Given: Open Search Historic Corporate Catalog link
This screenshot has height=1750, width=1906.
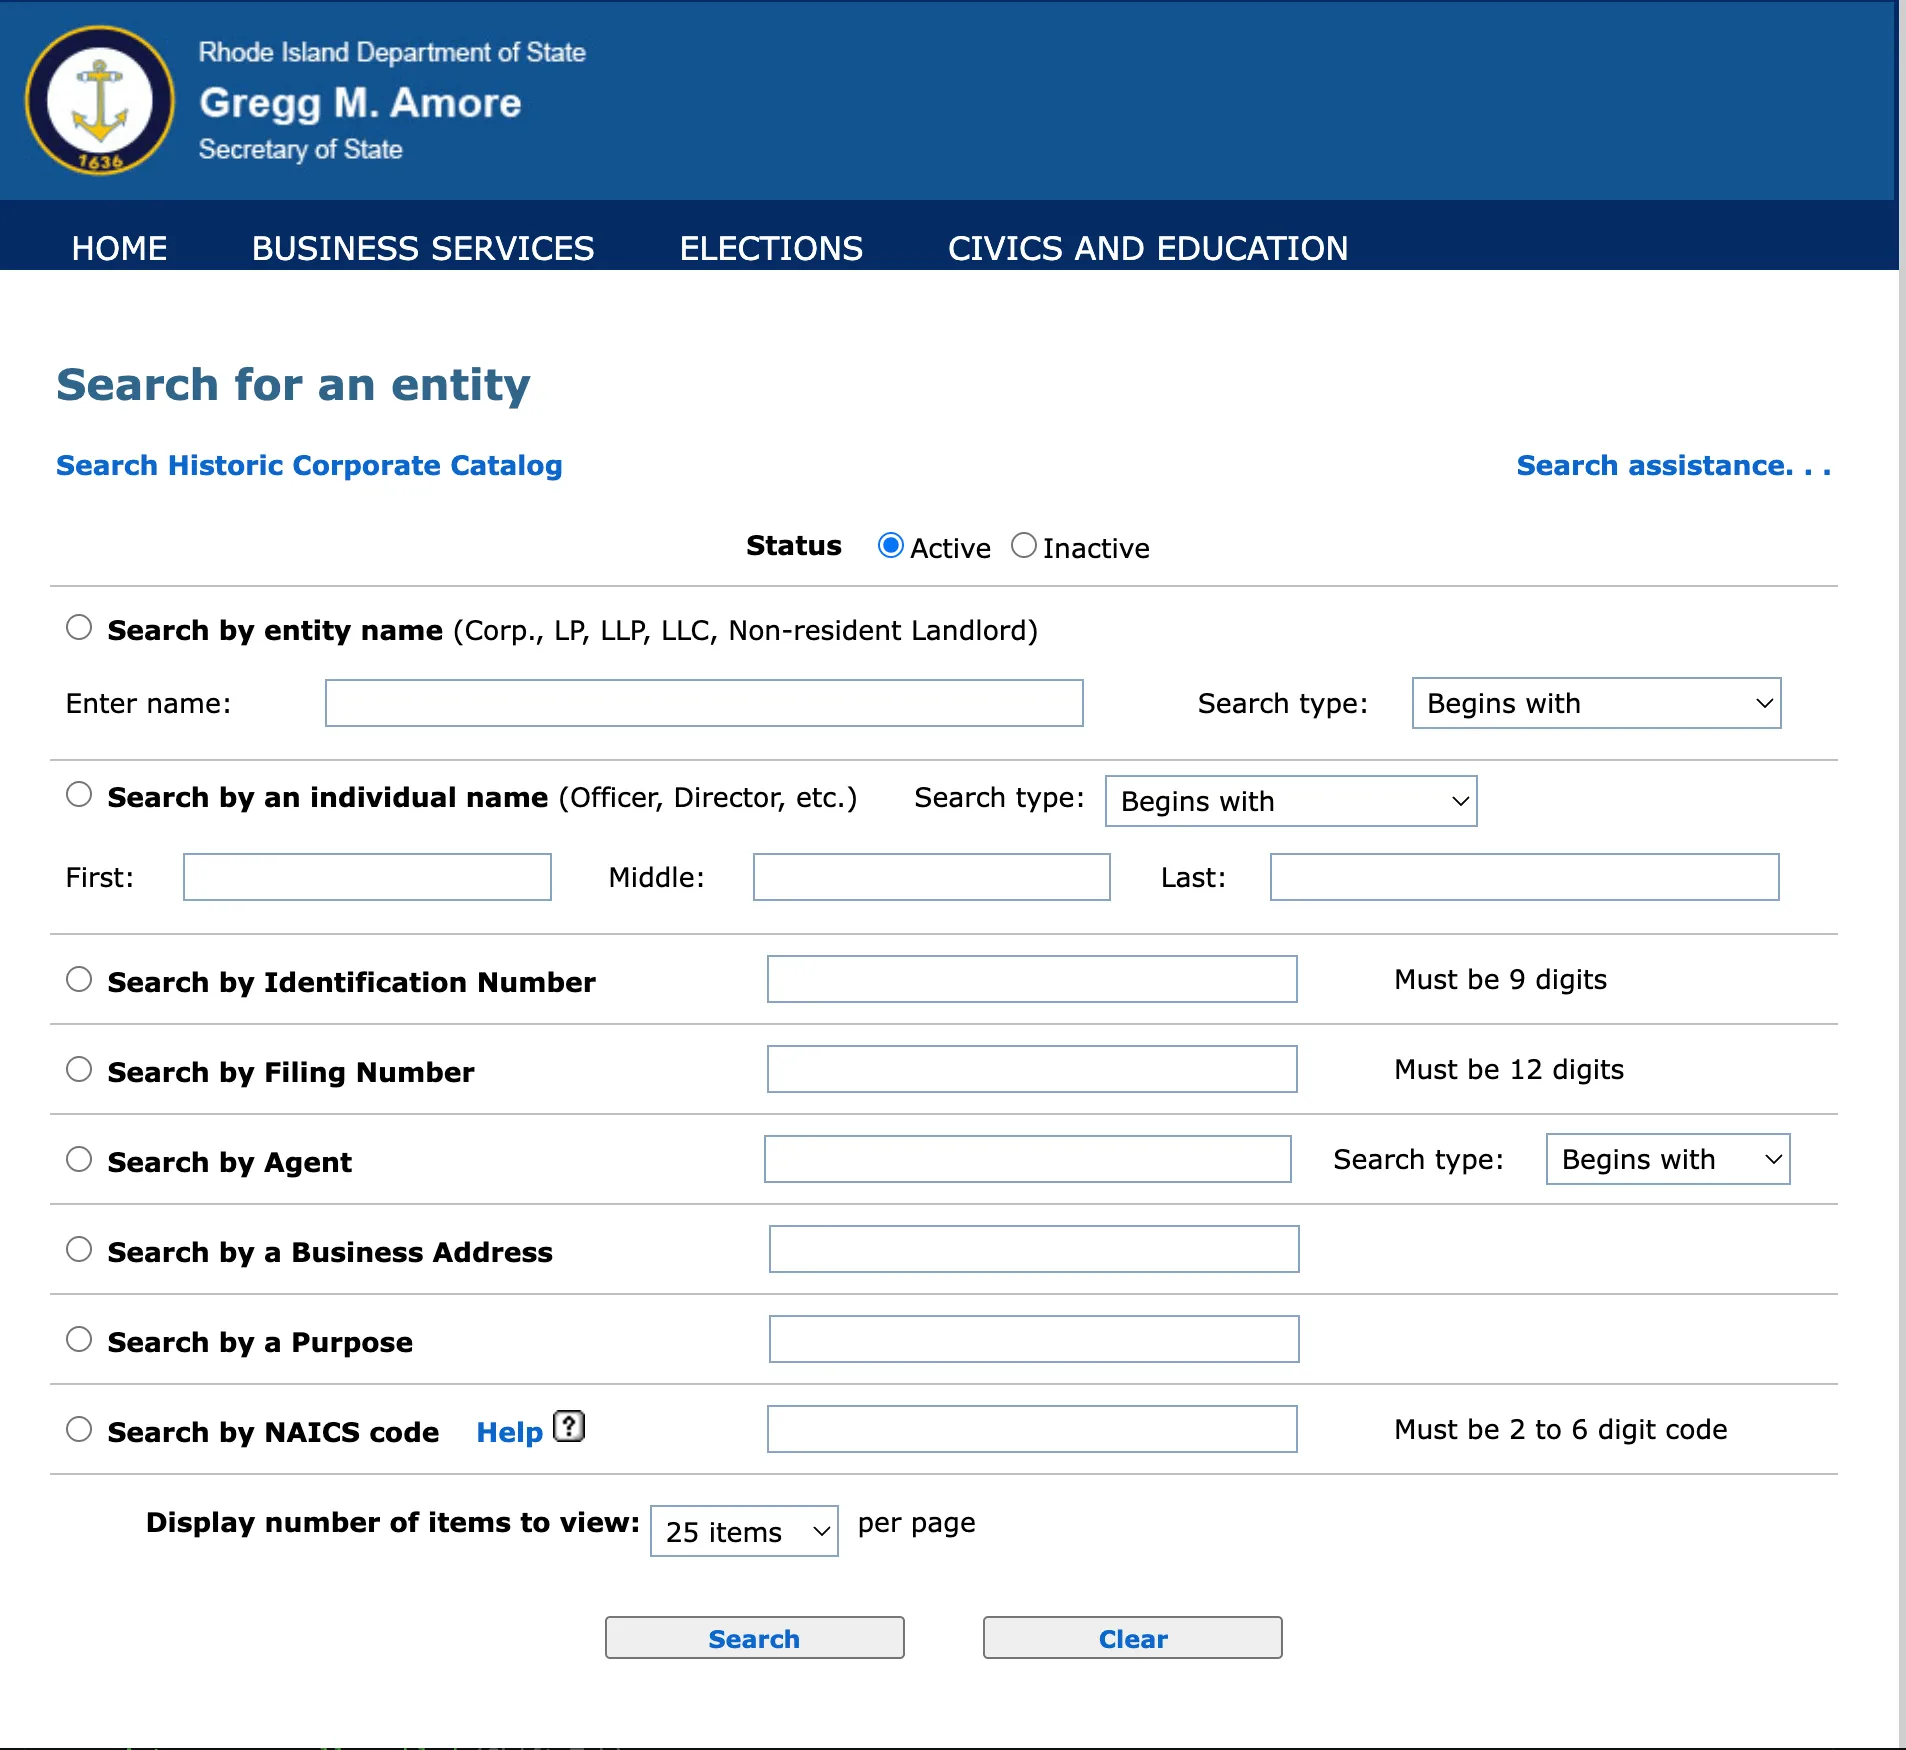Looking at the screenshot, I should [x=309, y=466].
